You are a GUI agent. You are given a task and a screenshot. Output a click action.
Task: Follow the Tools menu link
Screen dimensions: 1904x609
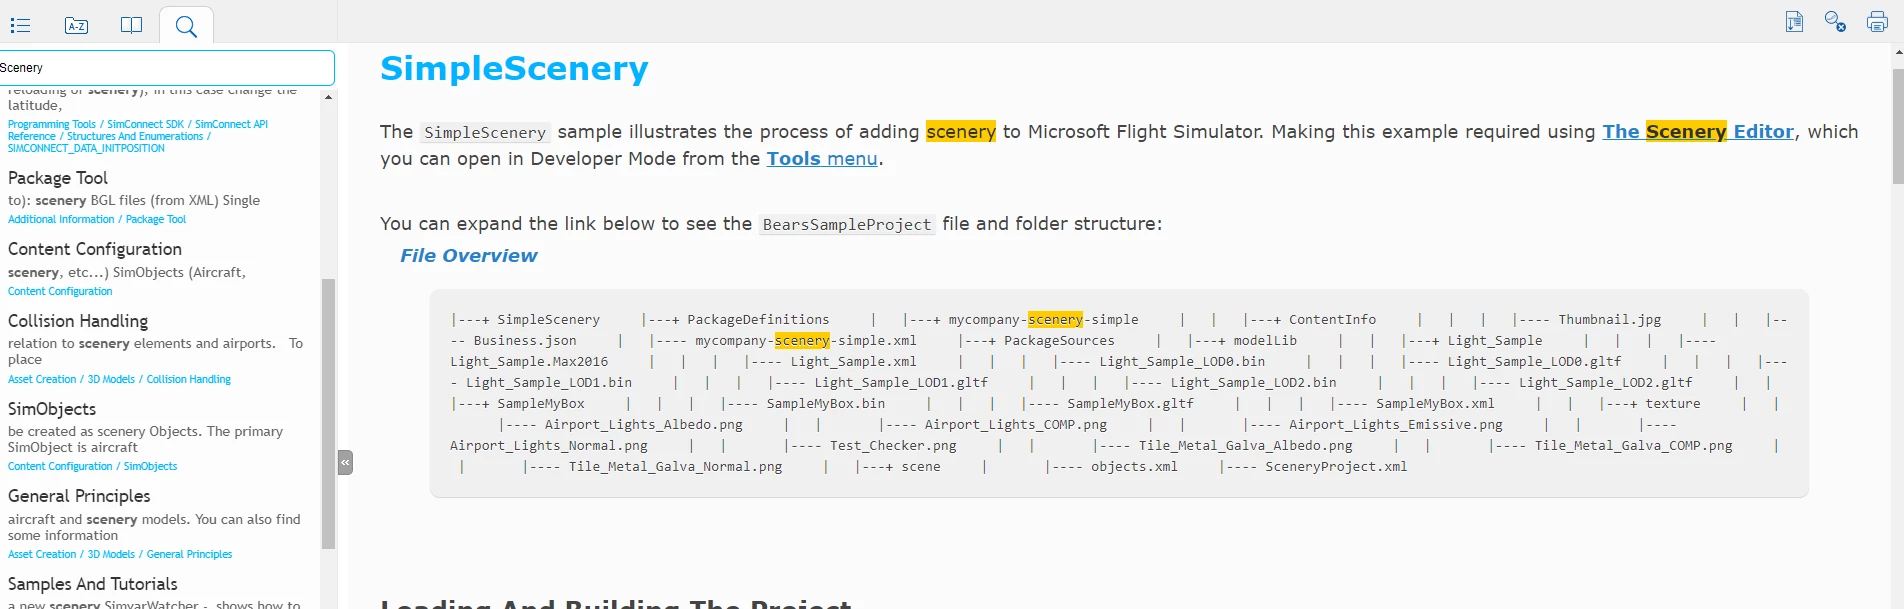pos(822,158)
